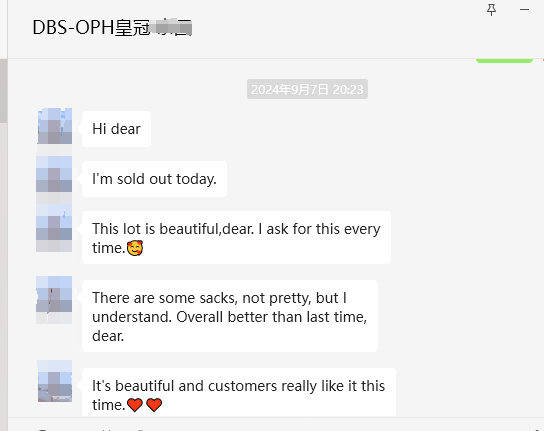Click the smiling hearts emoji after "time."
544x431 pixels.
[135, 248]
